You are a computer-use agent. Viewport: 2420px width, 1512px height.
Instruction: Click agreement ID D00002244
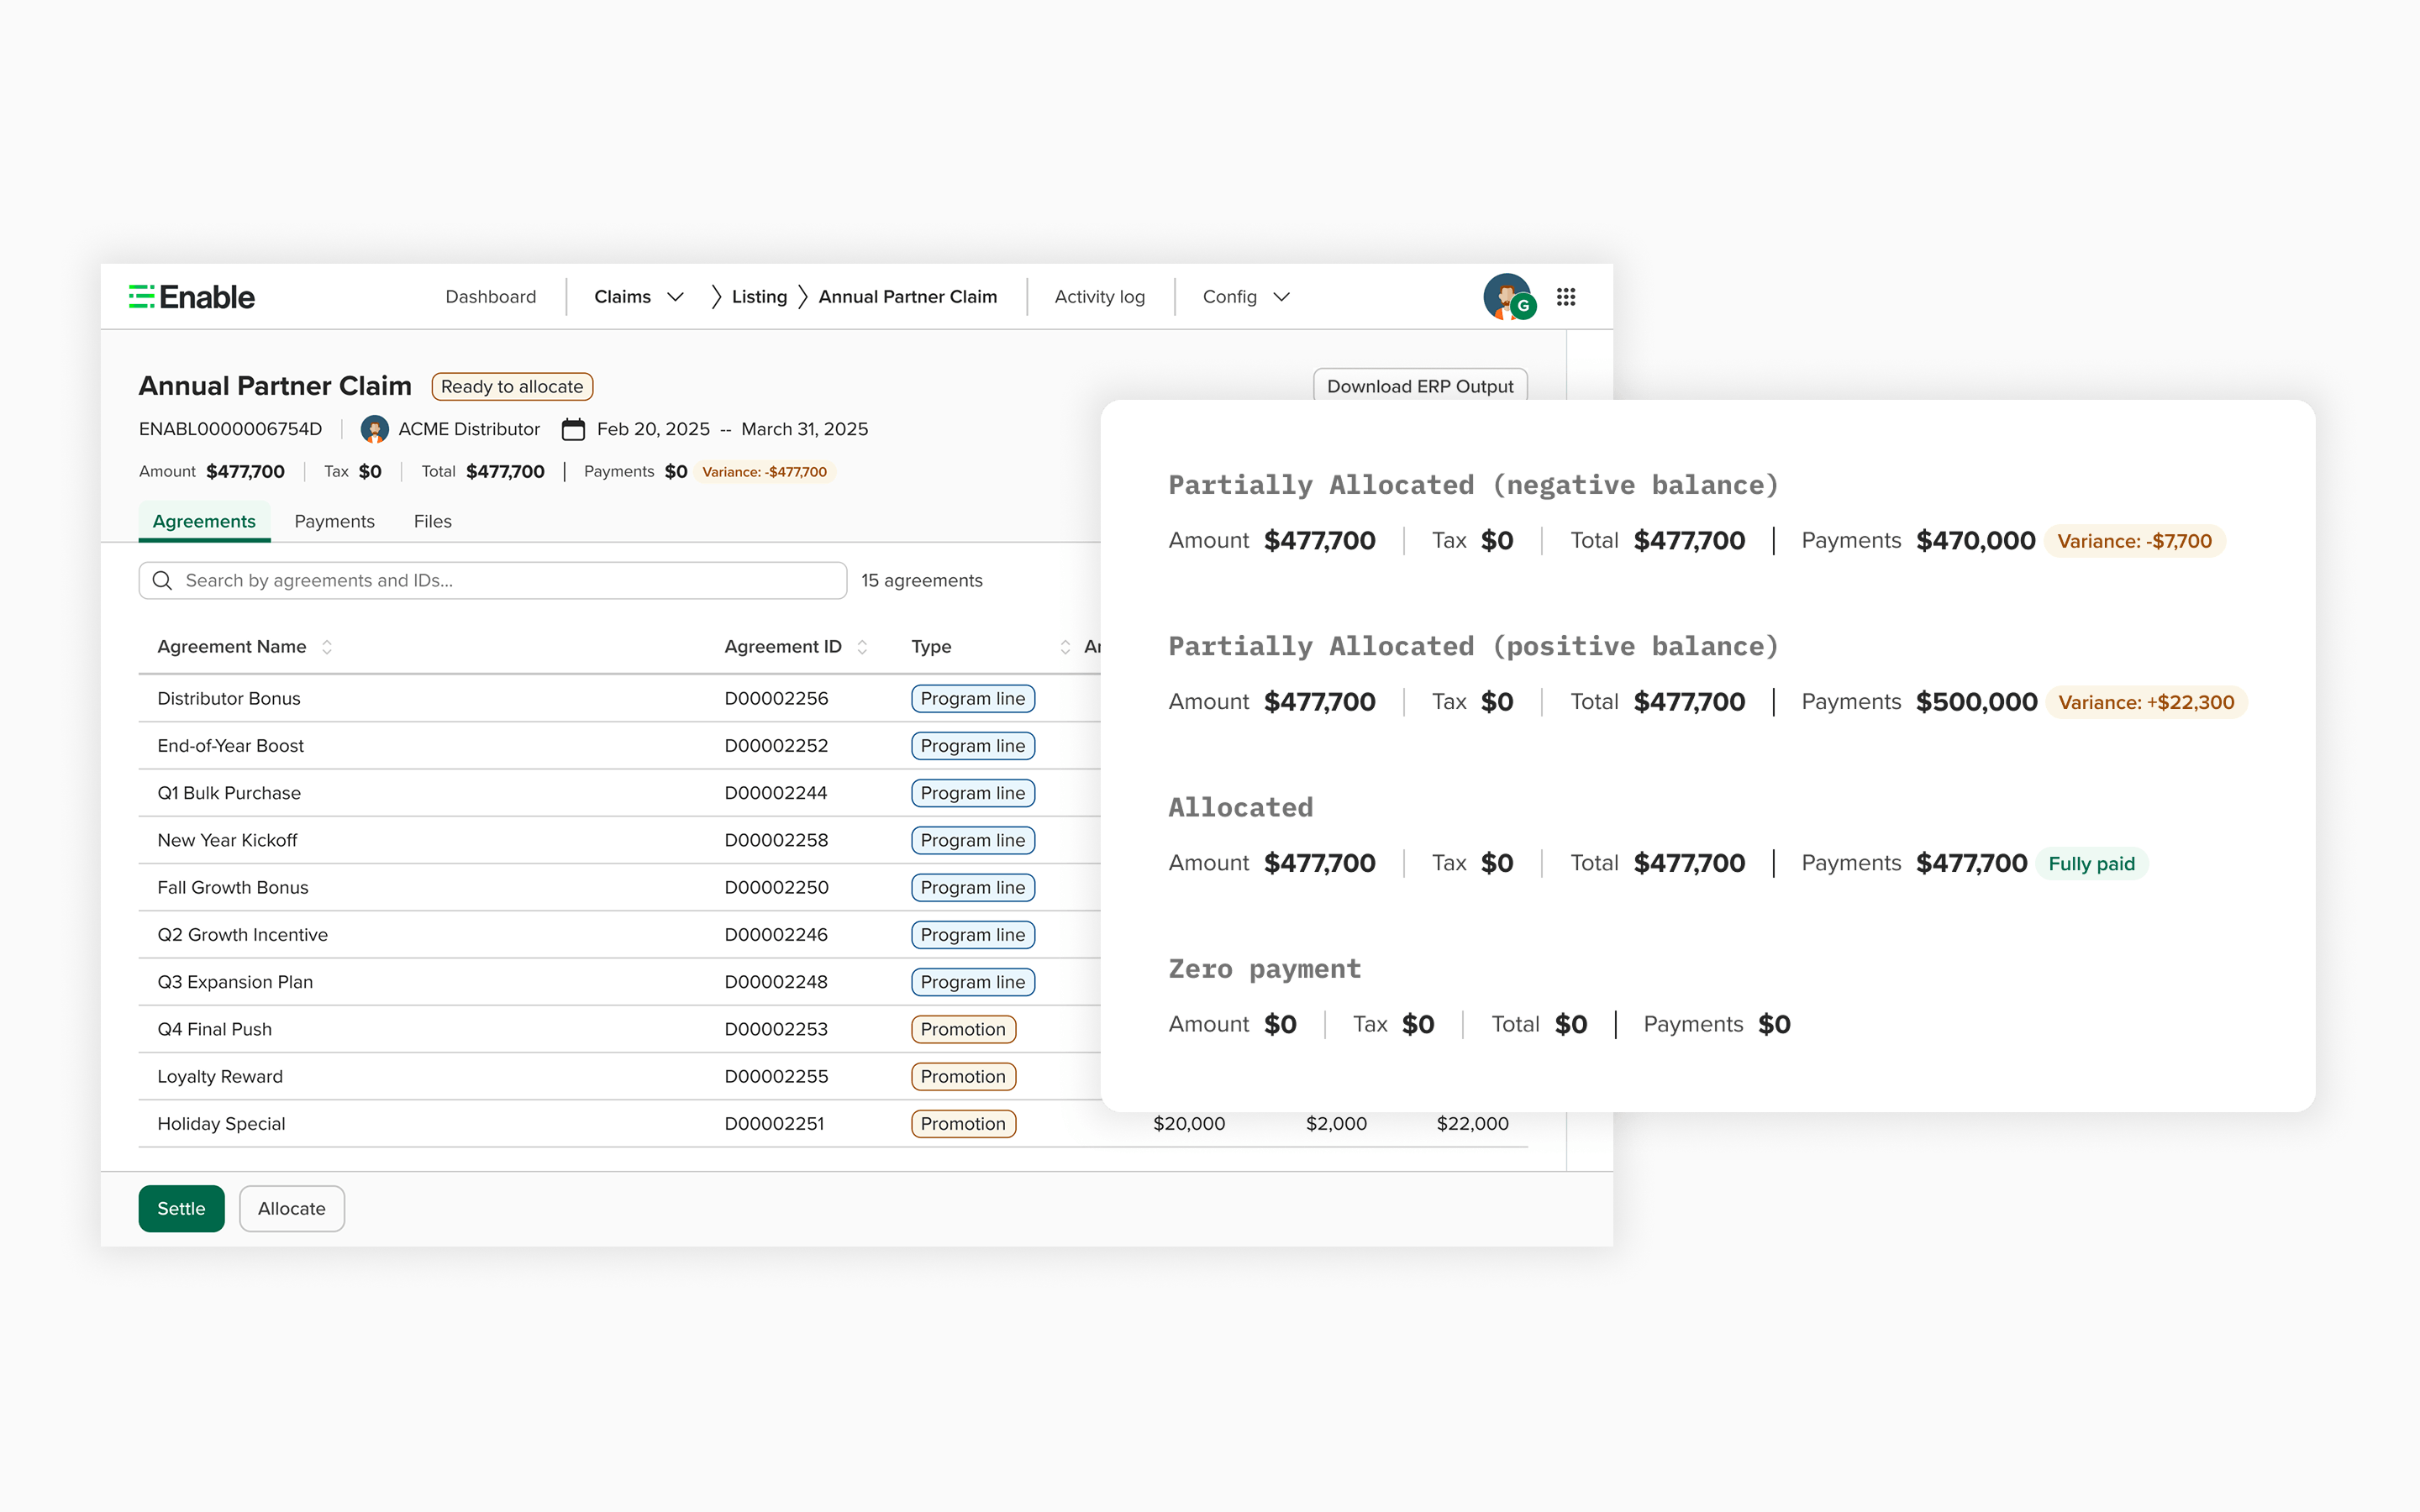pos(776,793)
